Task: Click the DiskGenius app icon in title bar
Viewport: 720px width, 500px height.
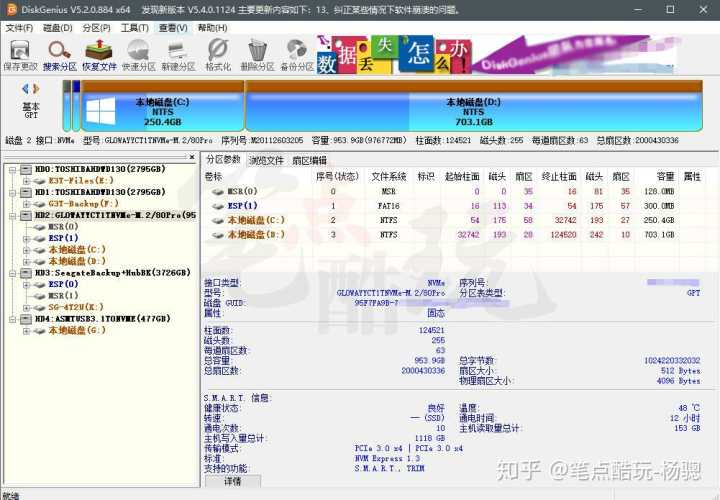Action: [11, 9]
